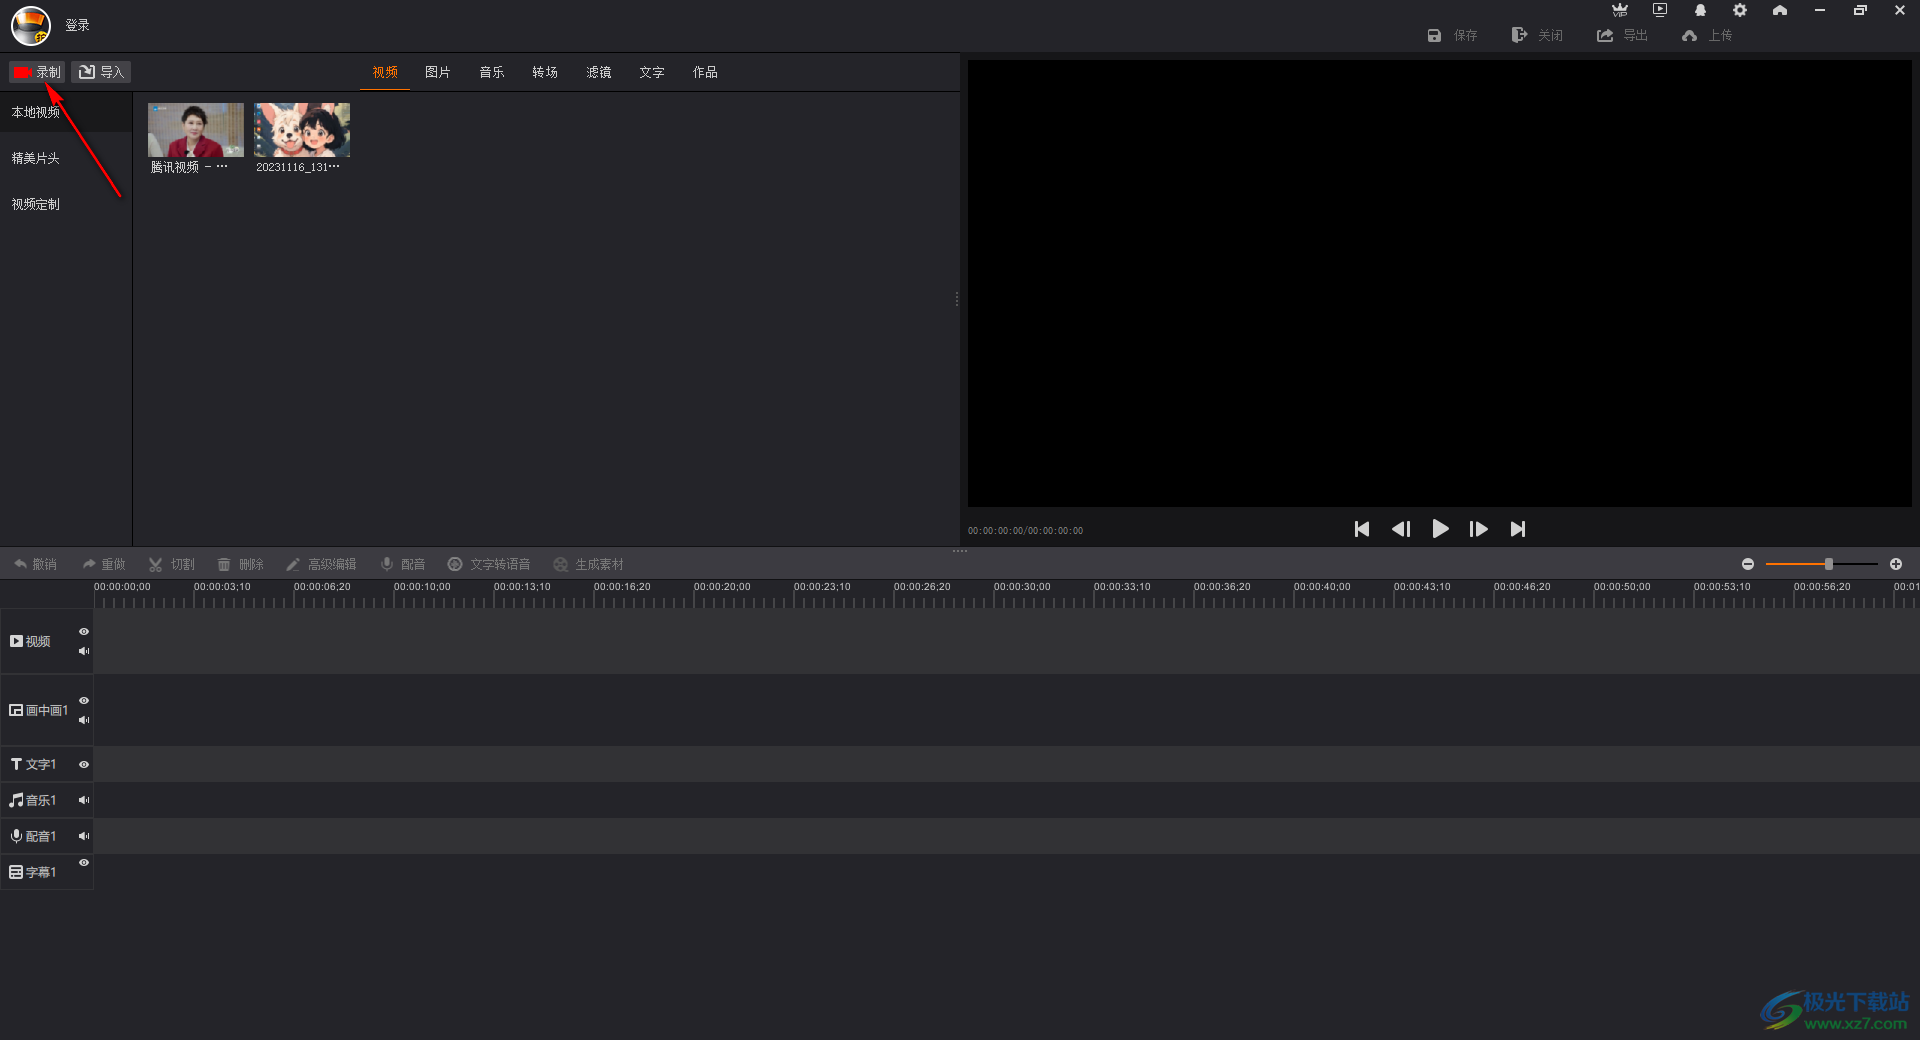Click the Import (导入) button
Screen dimensions: 1920x1040
coord(101,72)
